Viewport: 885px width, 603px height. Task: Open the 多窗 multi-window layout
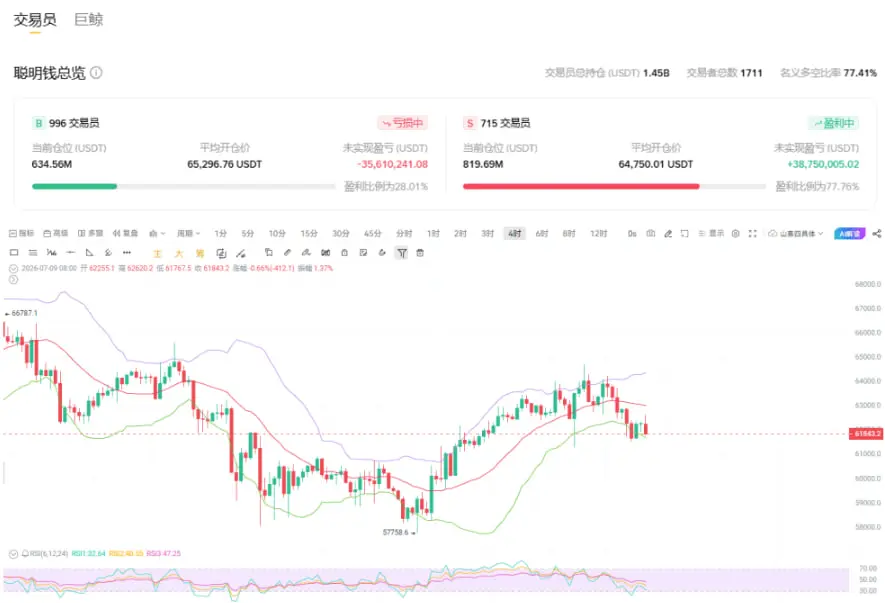(x=90, y=233)
